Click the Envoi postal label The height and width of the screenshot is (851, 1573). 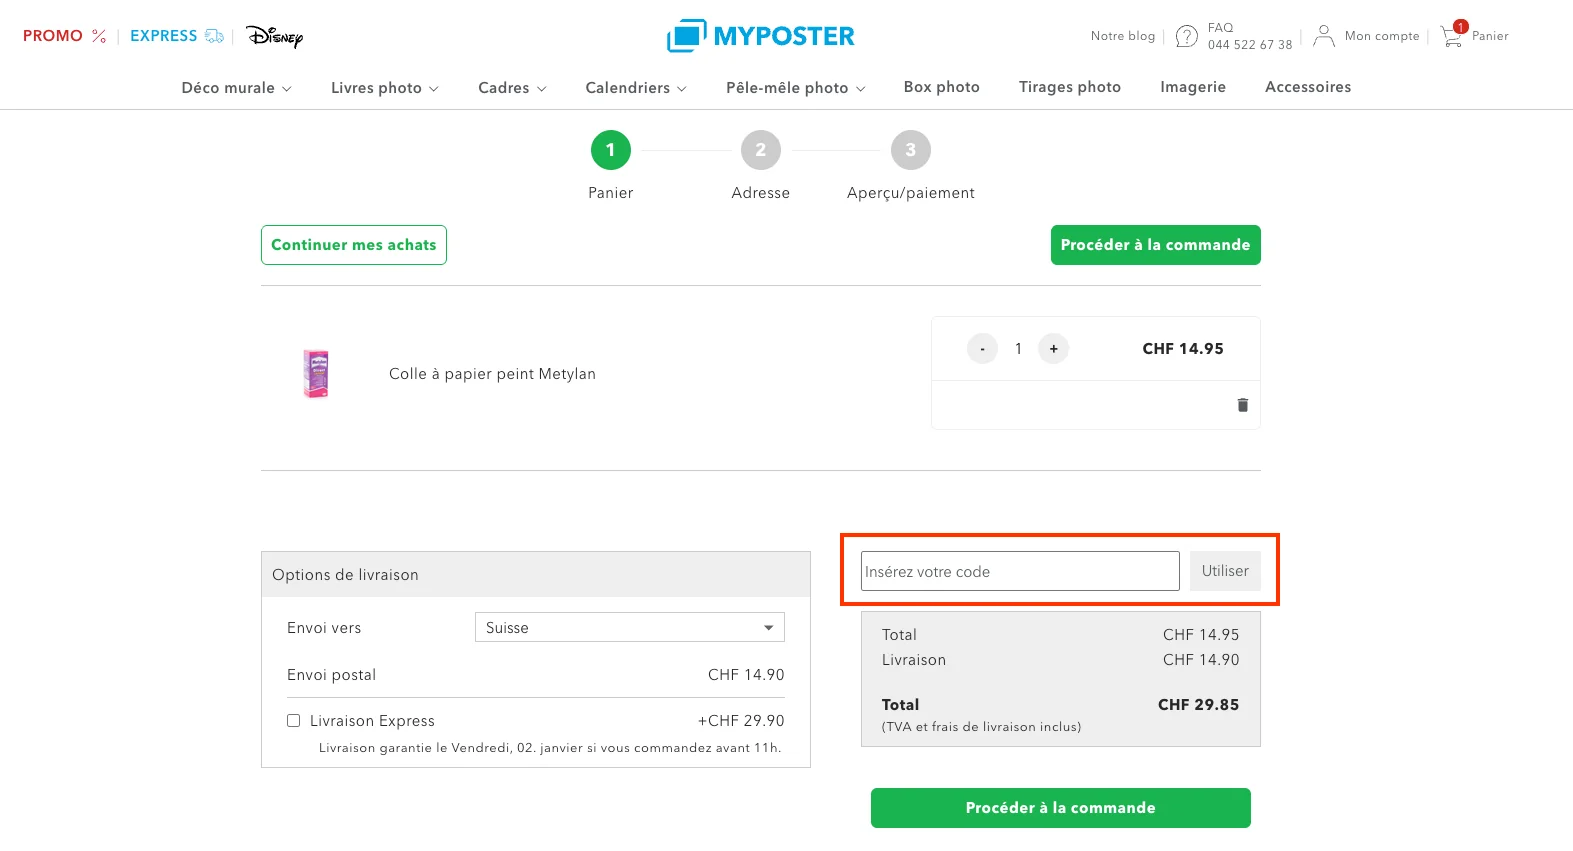331,675
